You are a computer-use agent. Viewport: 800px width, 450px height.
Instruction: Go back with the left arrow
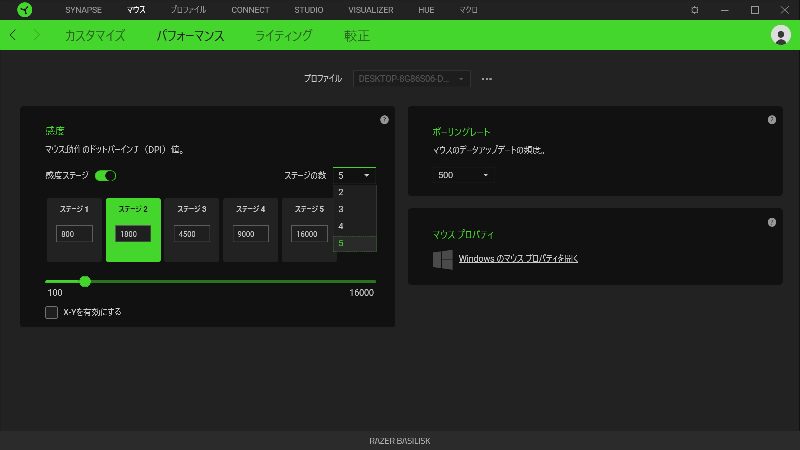click(x=14, y=35)
